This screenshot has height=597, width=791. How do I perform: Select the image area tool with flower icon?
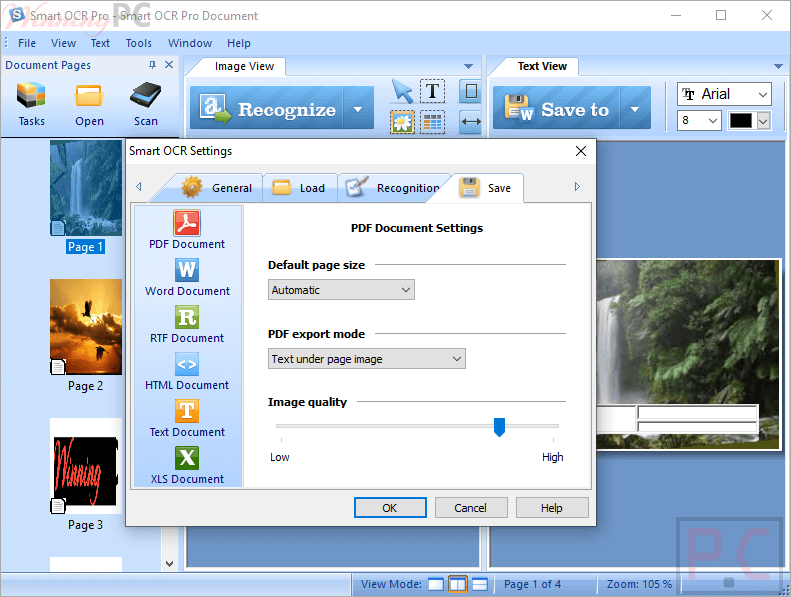[x=402, y=122]
